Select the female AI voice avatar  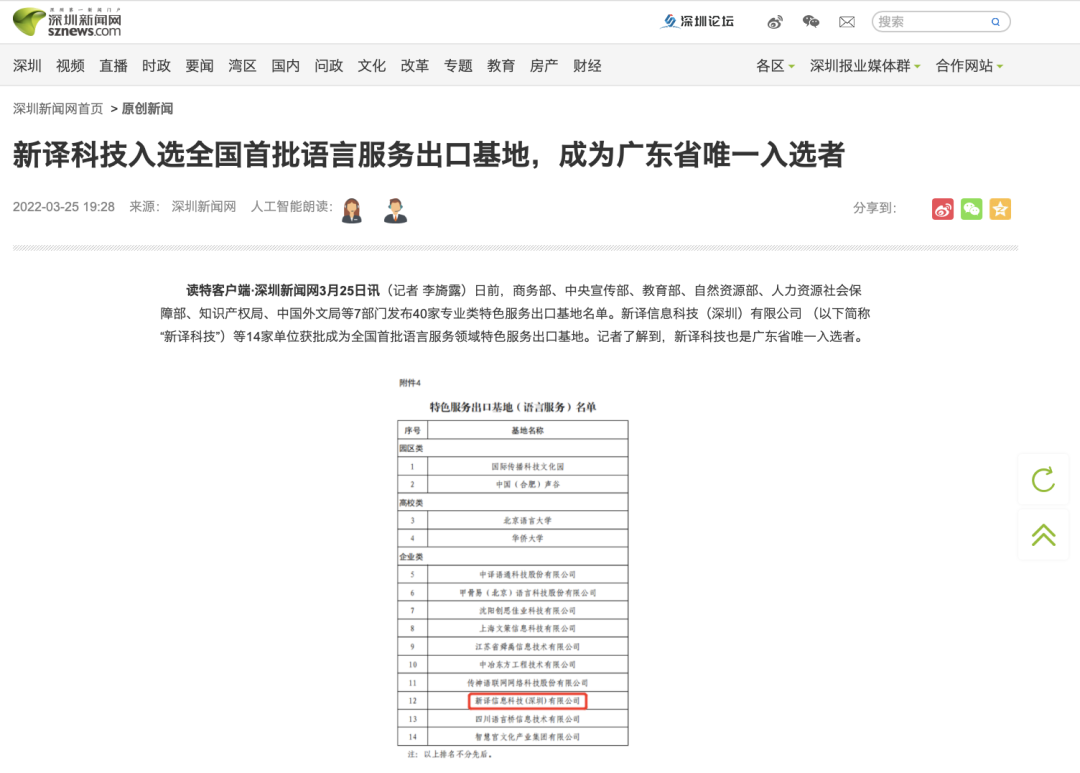pos(351,209)
